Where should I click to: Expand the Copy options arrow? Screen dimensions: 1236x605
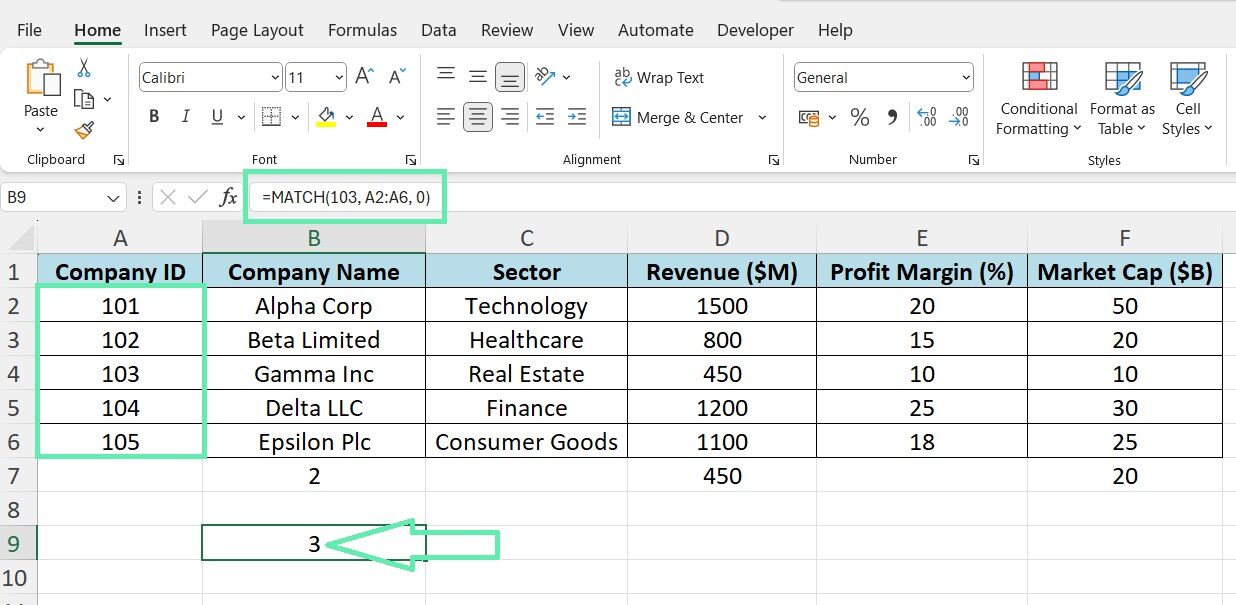click(107, 99)
